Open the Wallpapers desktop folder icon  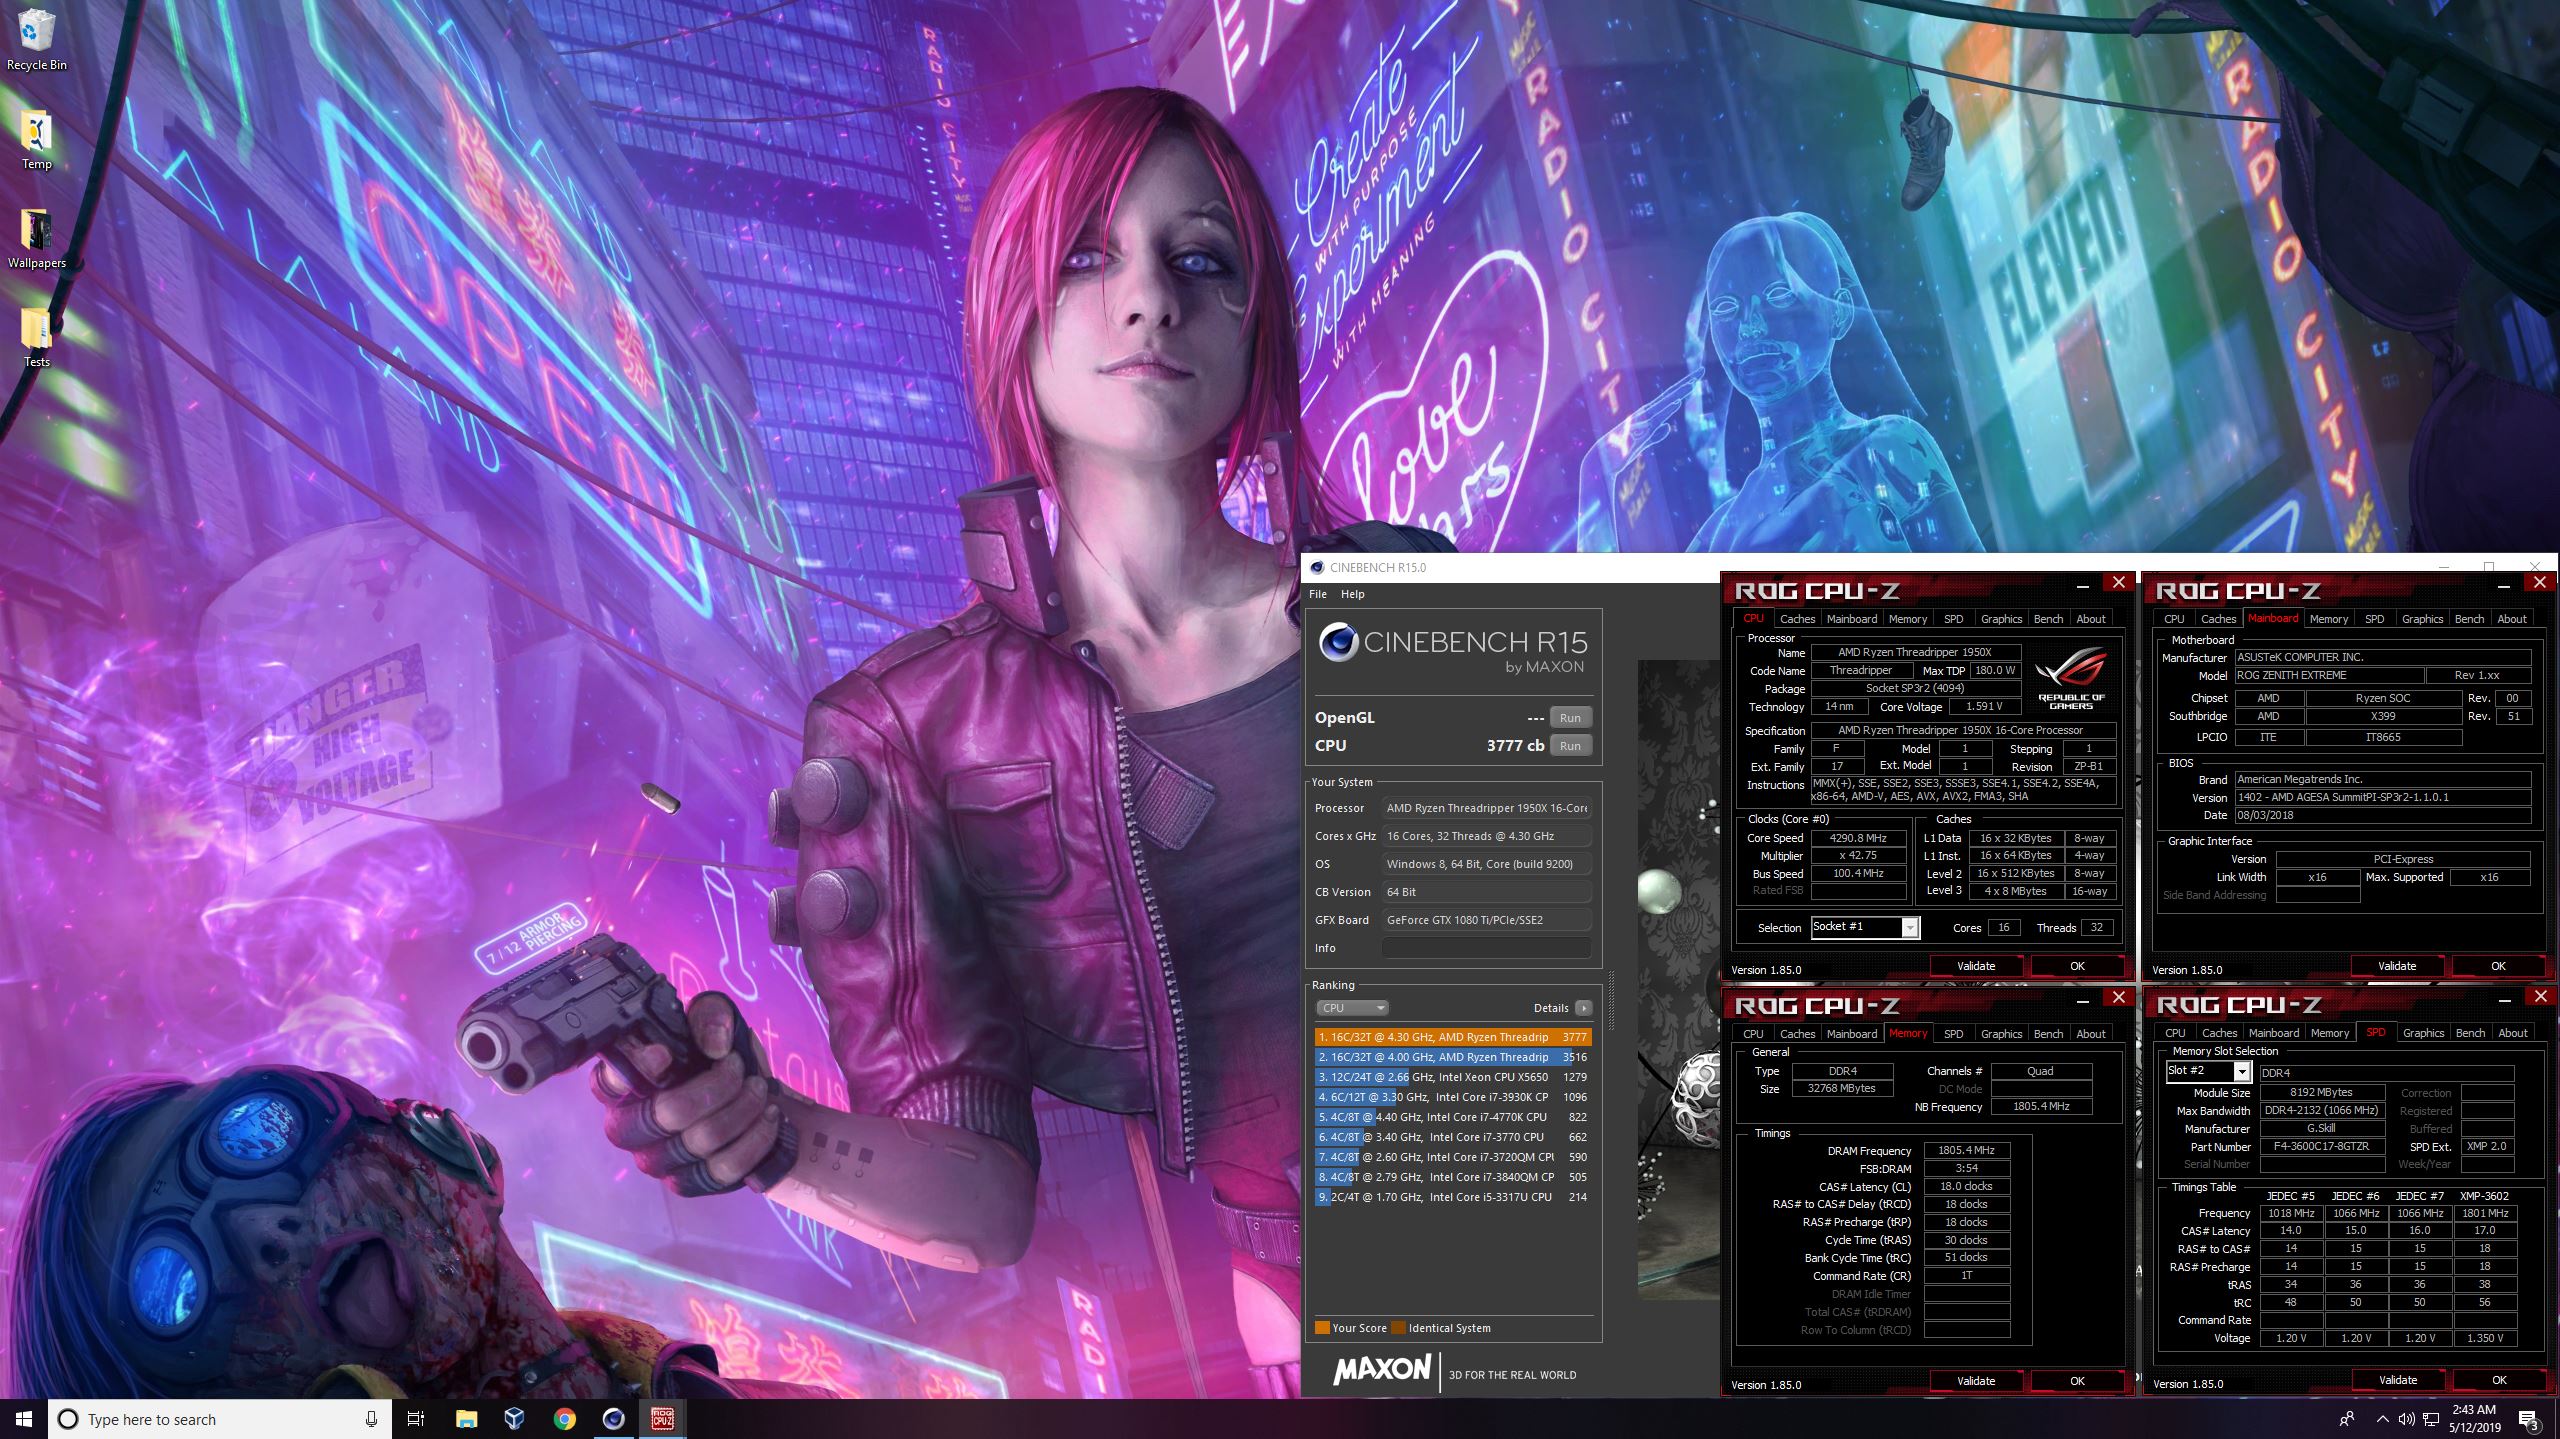coord(36,238)
